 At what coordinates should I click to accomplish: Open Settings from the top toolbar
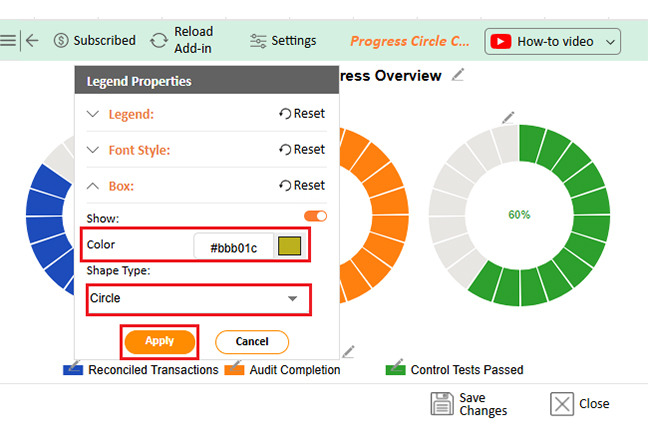pos(282,41)
